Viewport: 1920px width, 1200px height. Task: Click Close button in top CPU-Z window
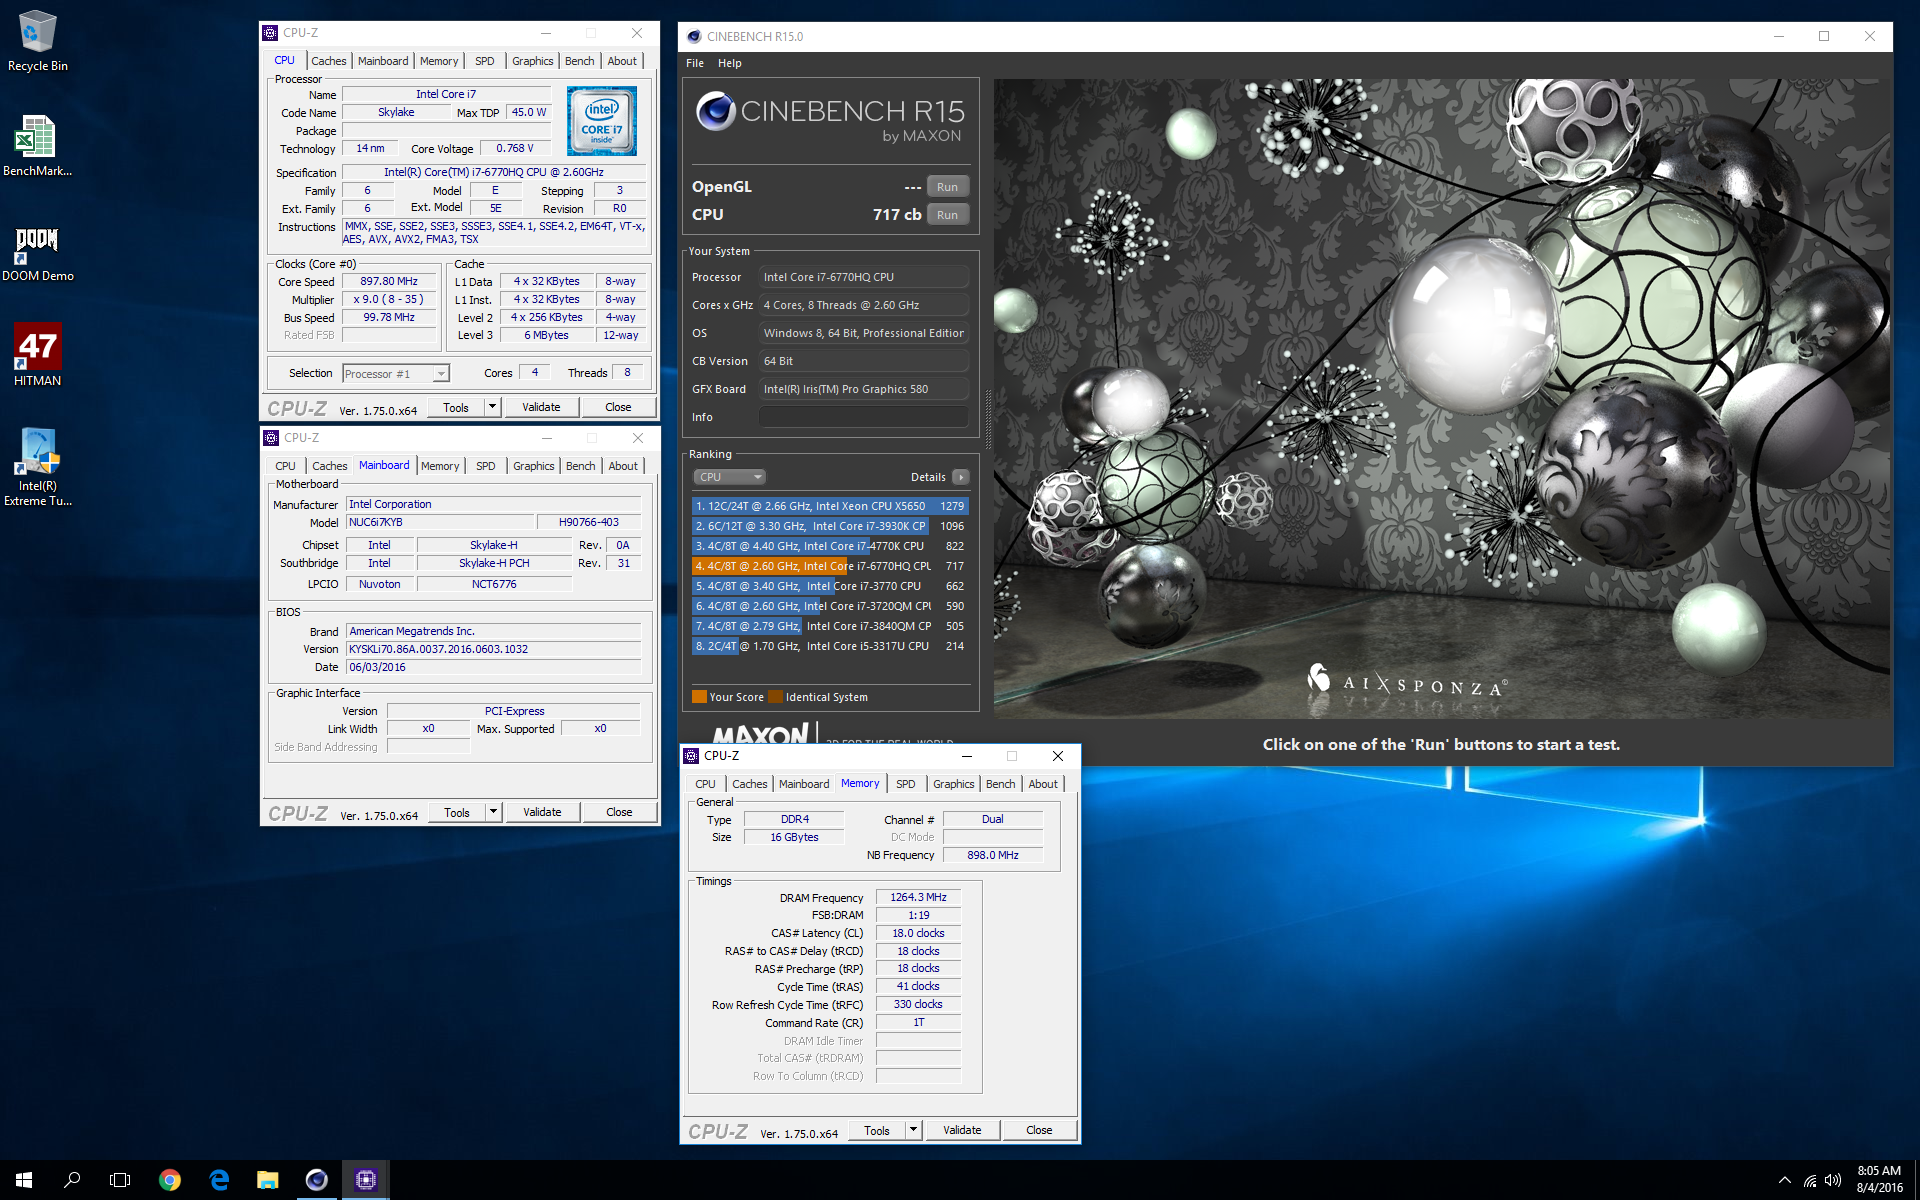pos(618,407)
